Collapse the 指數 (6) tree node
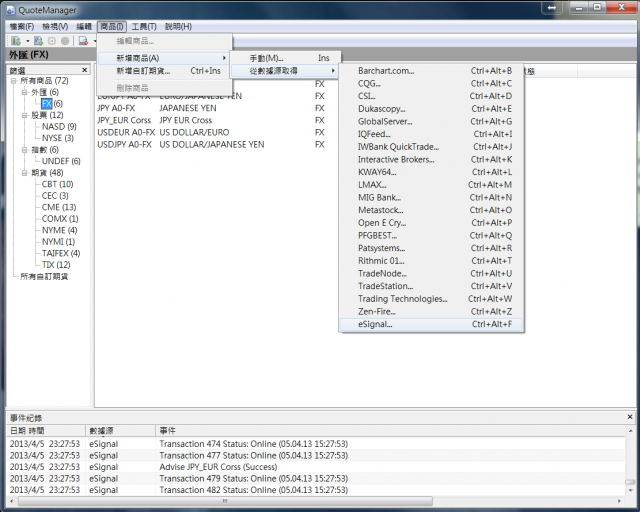This screenshot has height=512, width=640. click(x=24, y=150)
